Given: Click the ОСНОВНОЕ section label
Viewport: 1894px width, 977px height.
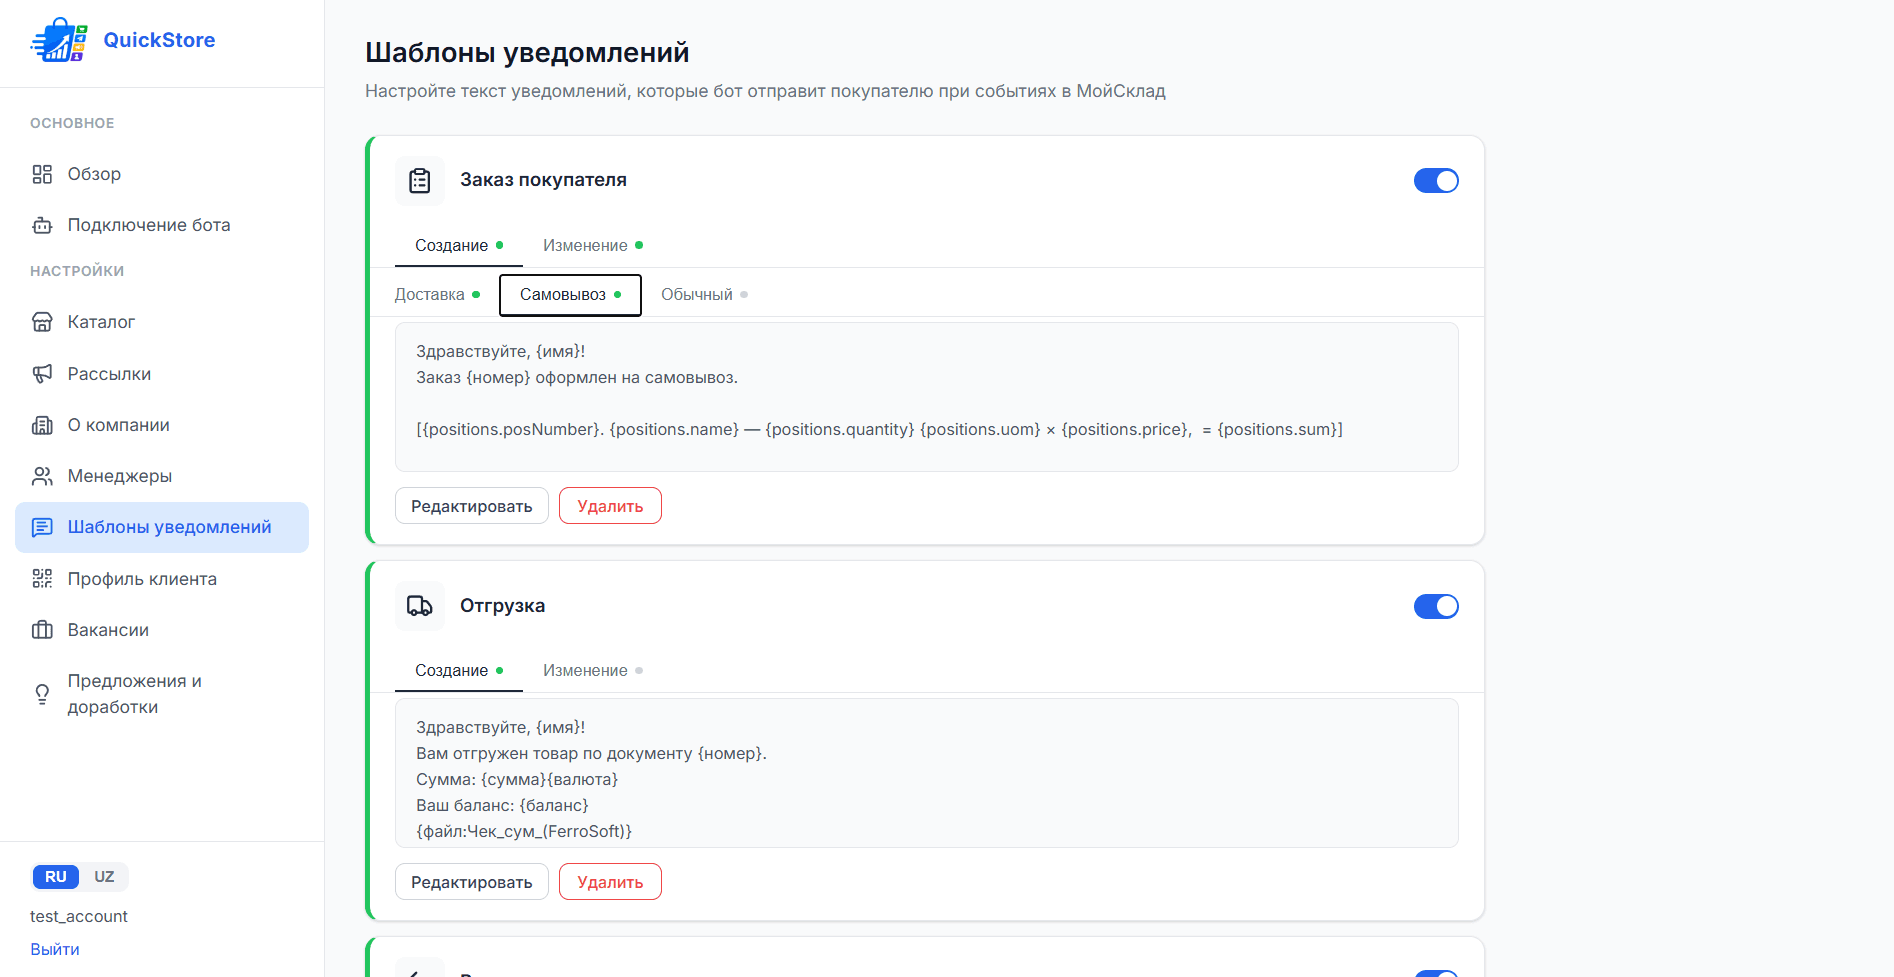Looking at the screenshot, I should [72, 123].
